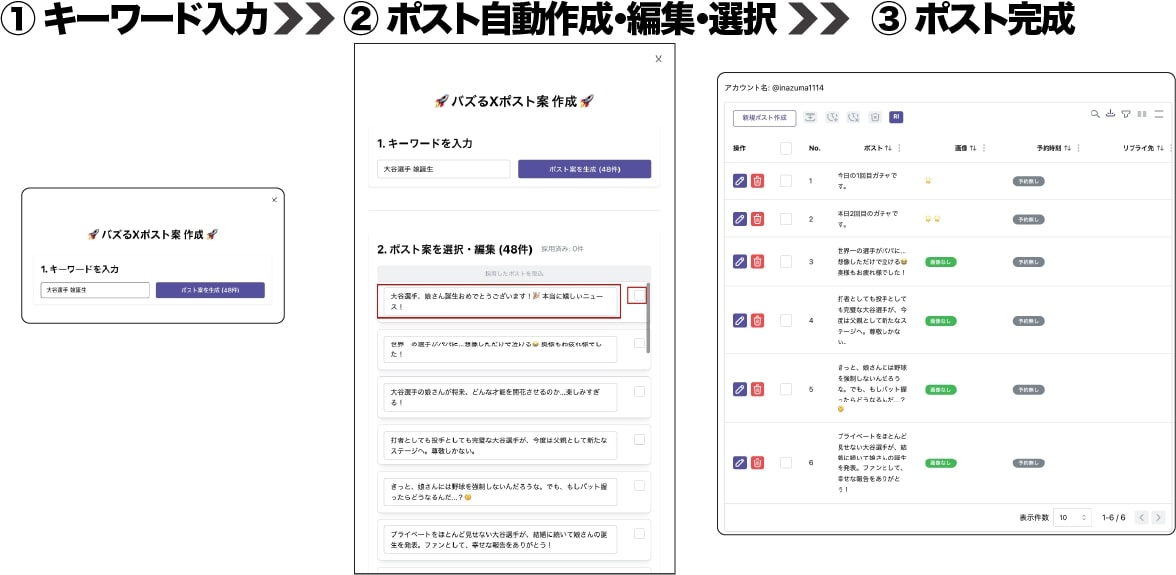
Task: Tick the select-all checkbox in table header
Action: [x=786, y=148]
